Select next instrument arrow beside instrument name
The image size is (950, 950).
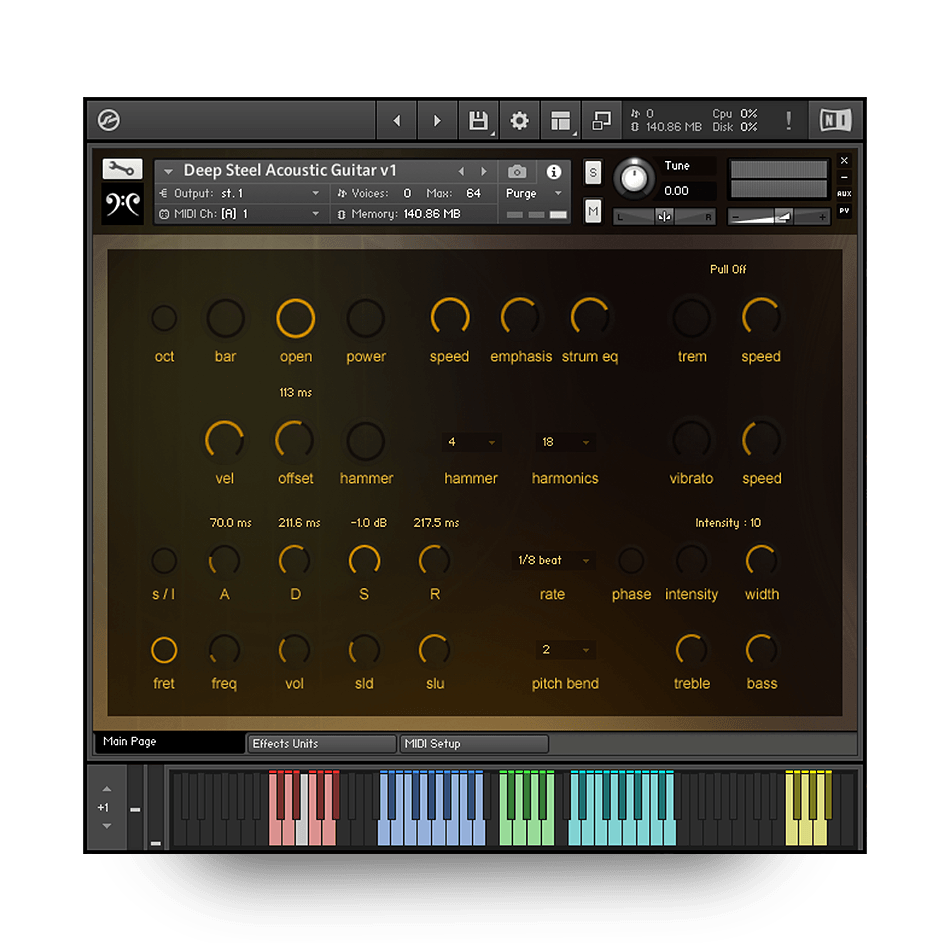483,171
